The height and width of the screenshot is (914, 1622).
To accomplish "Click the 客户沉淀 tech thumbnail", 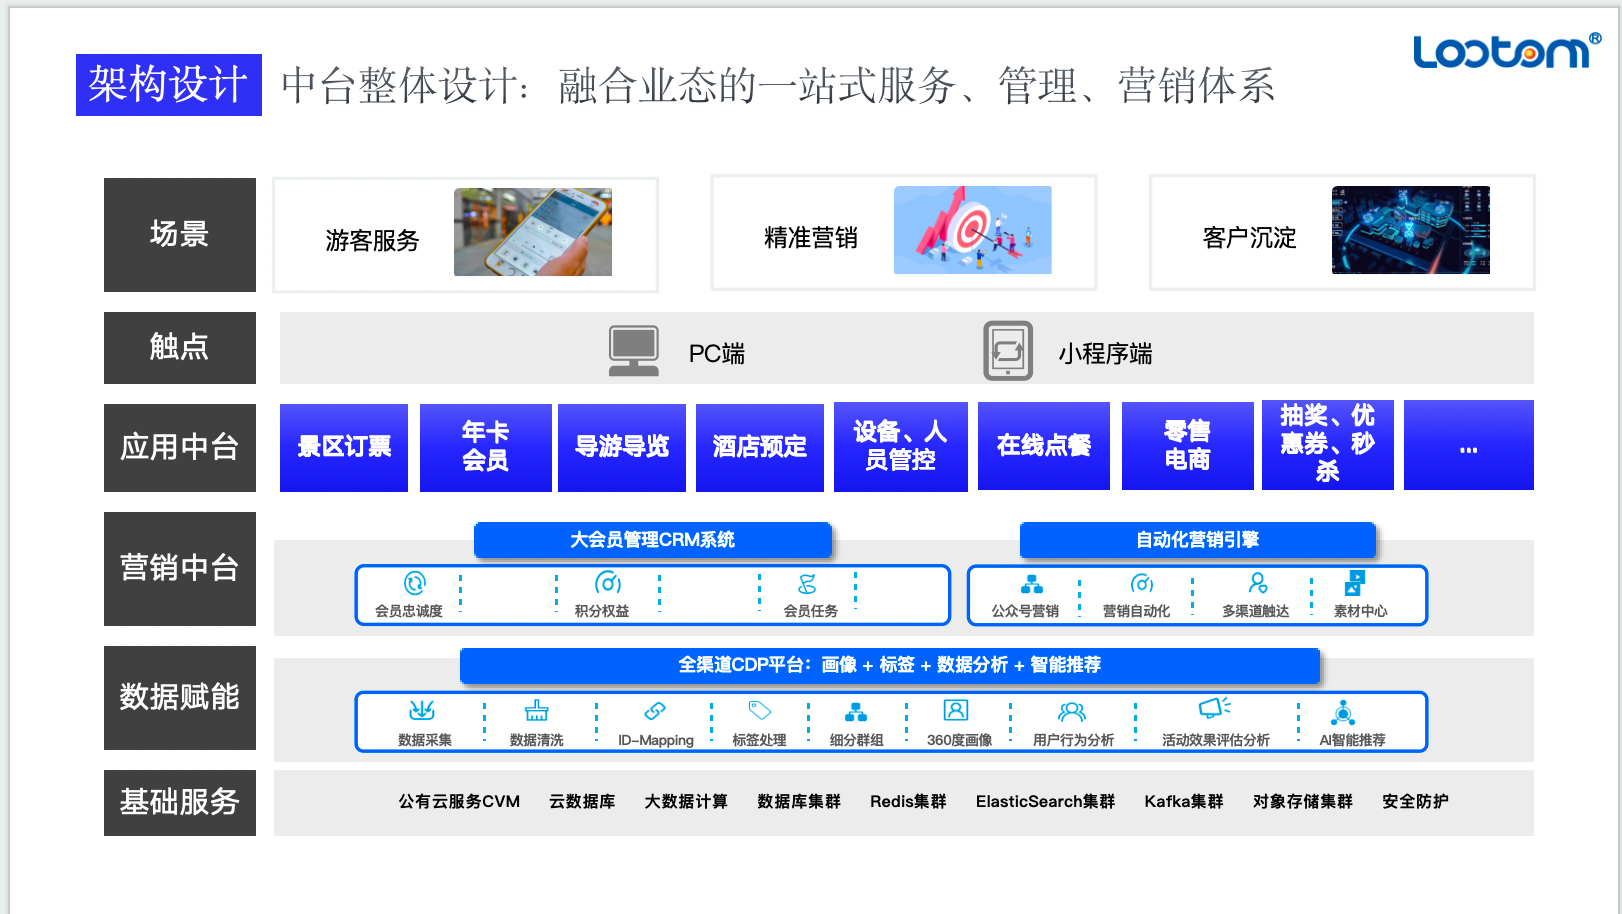I will [1411, 230].
